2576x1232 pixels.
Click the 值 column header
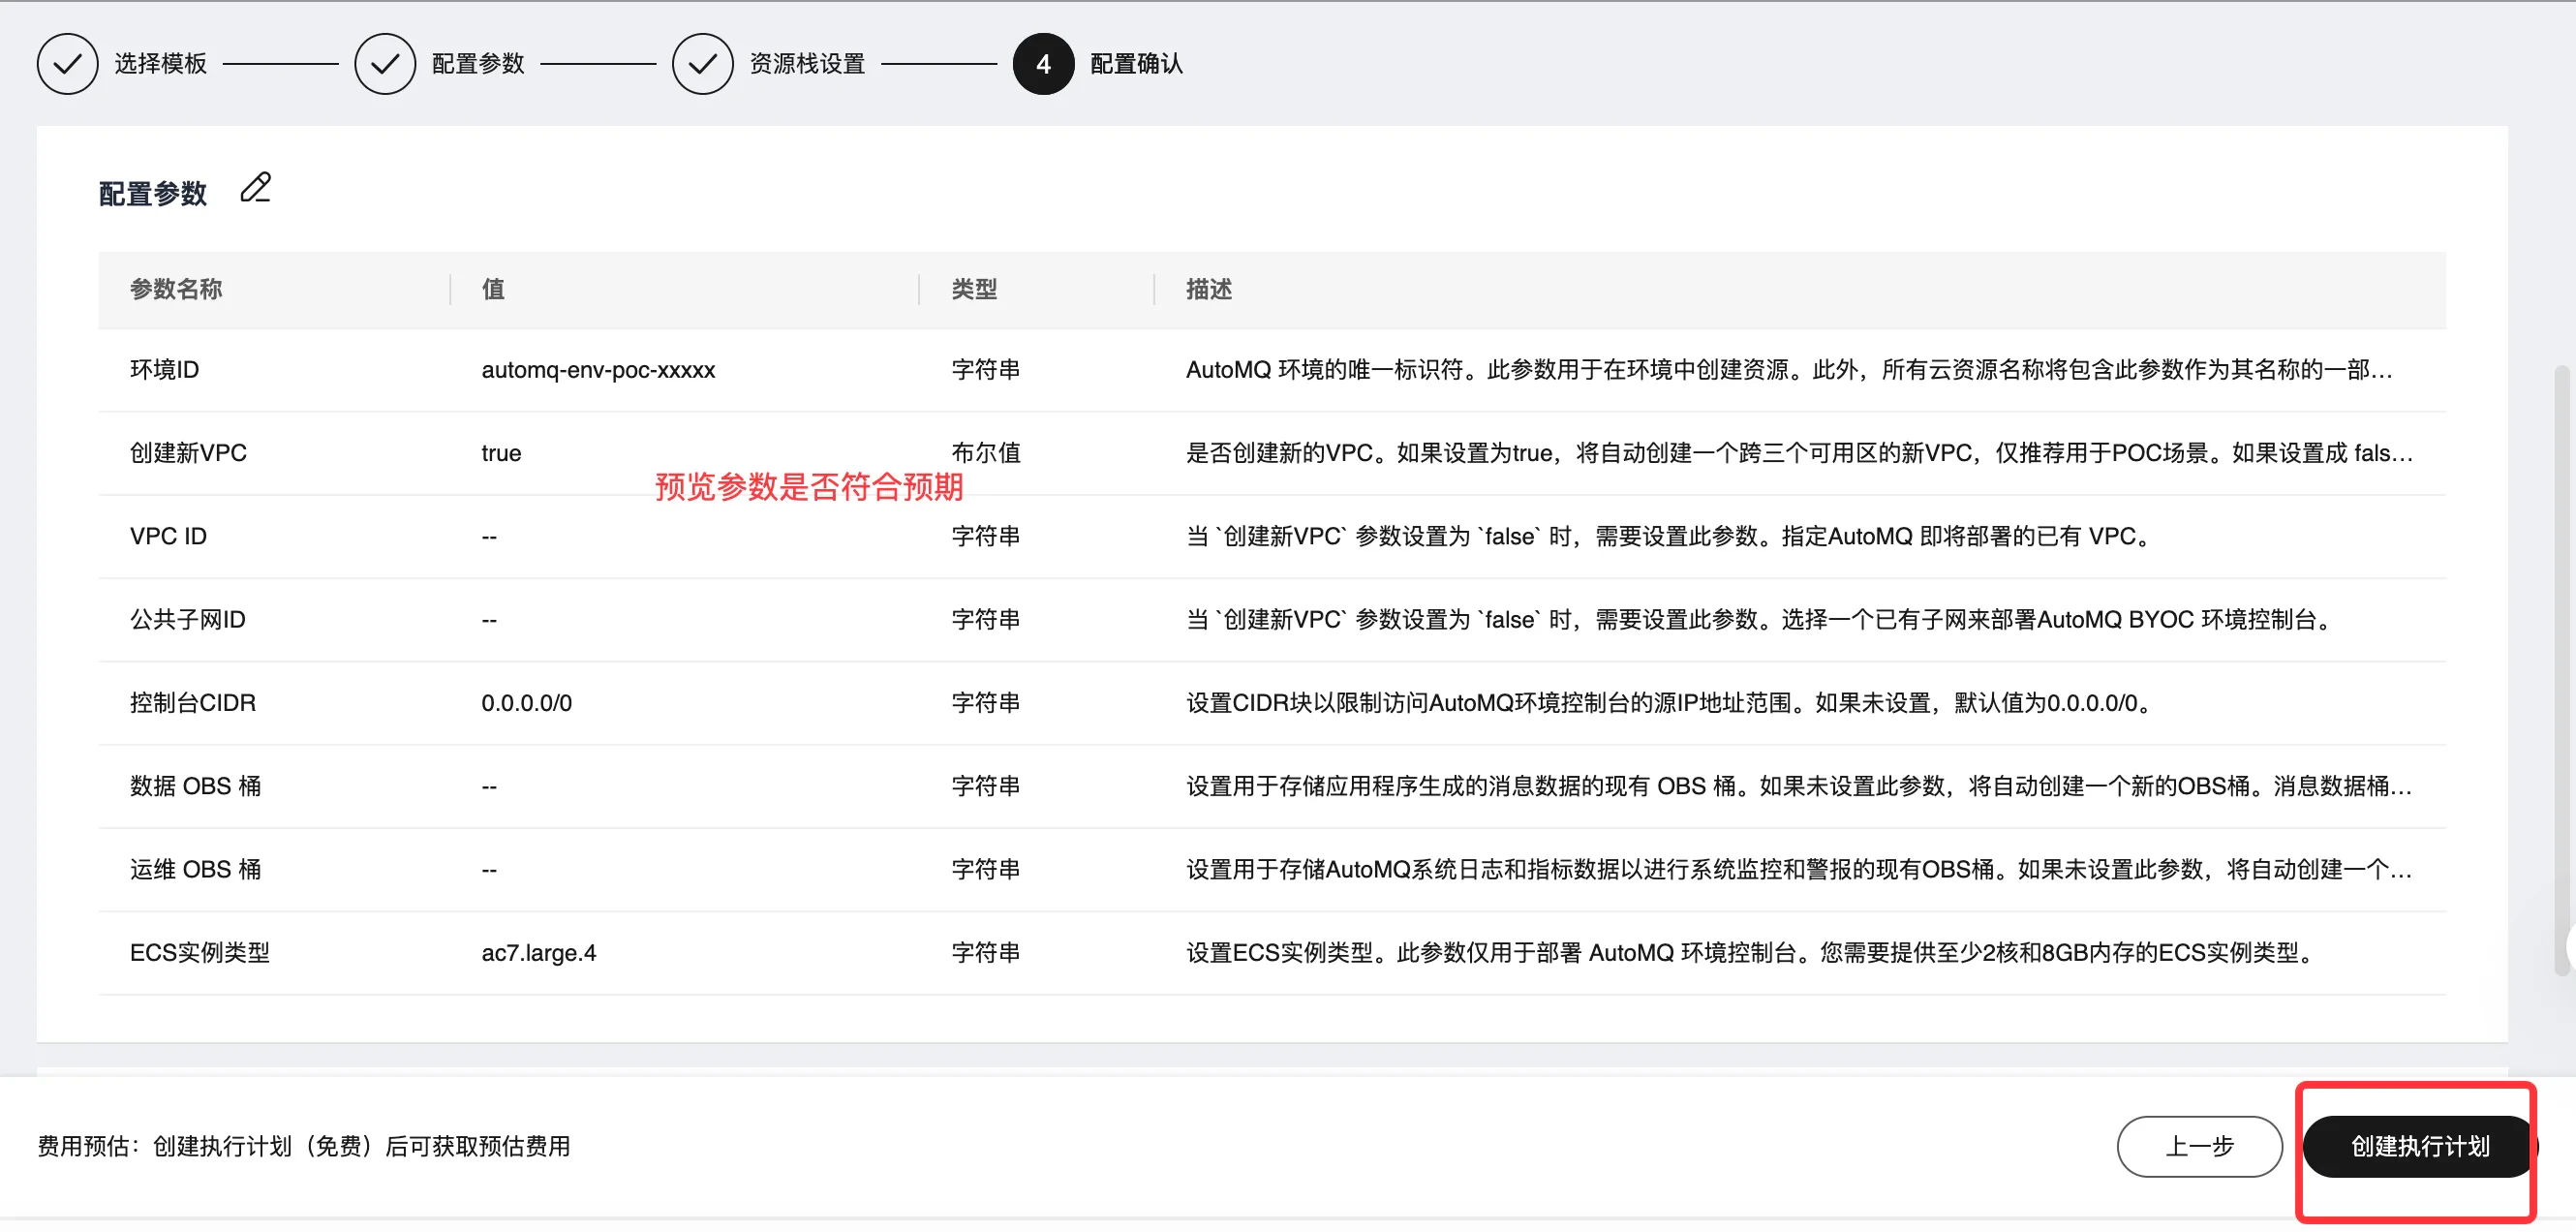click(493, 289)
